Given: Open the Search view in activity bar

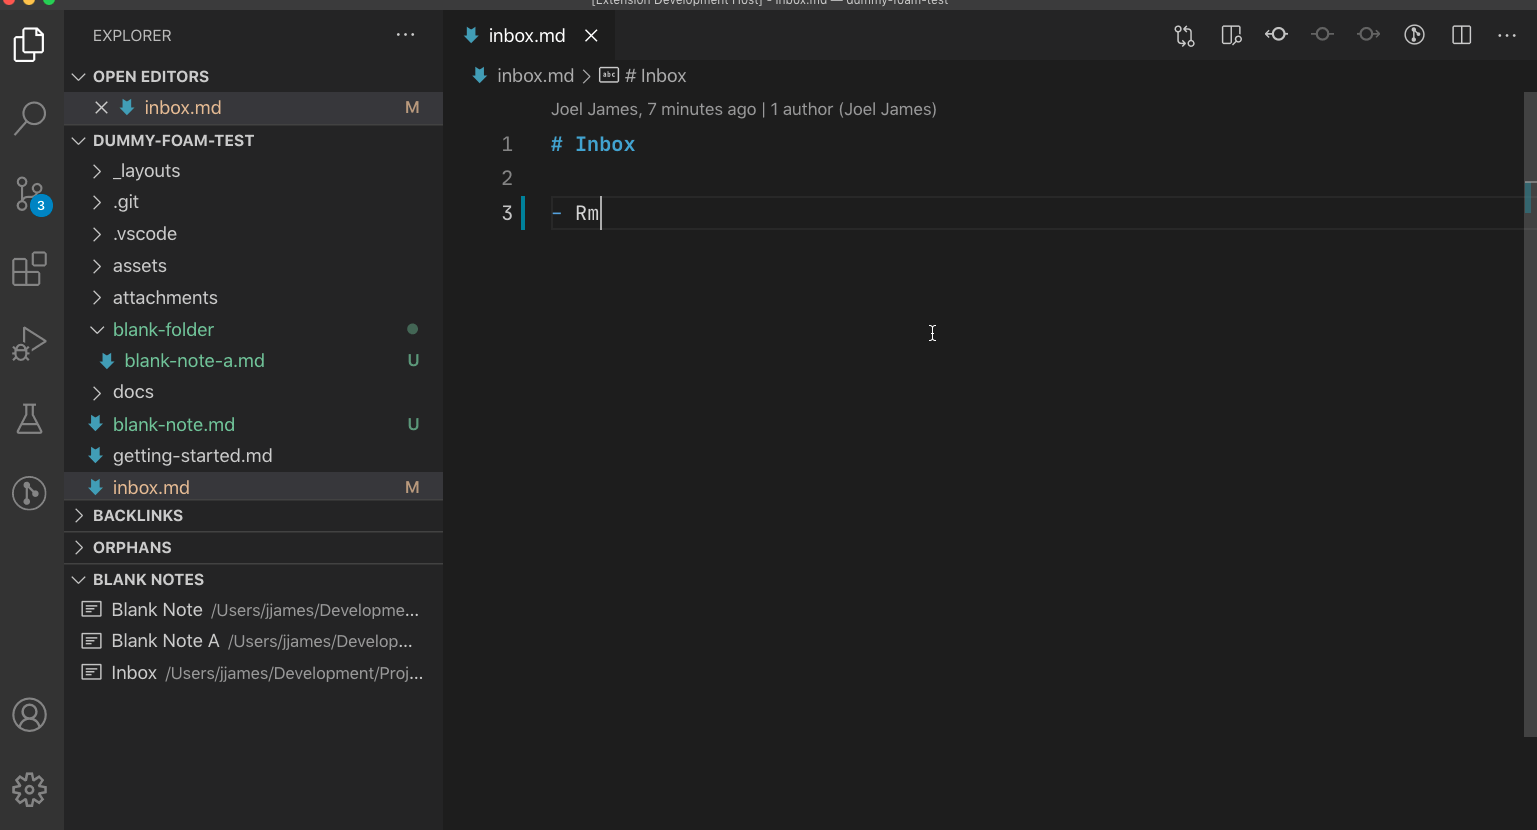Looking at the screenshot, I should pos(30,118).
